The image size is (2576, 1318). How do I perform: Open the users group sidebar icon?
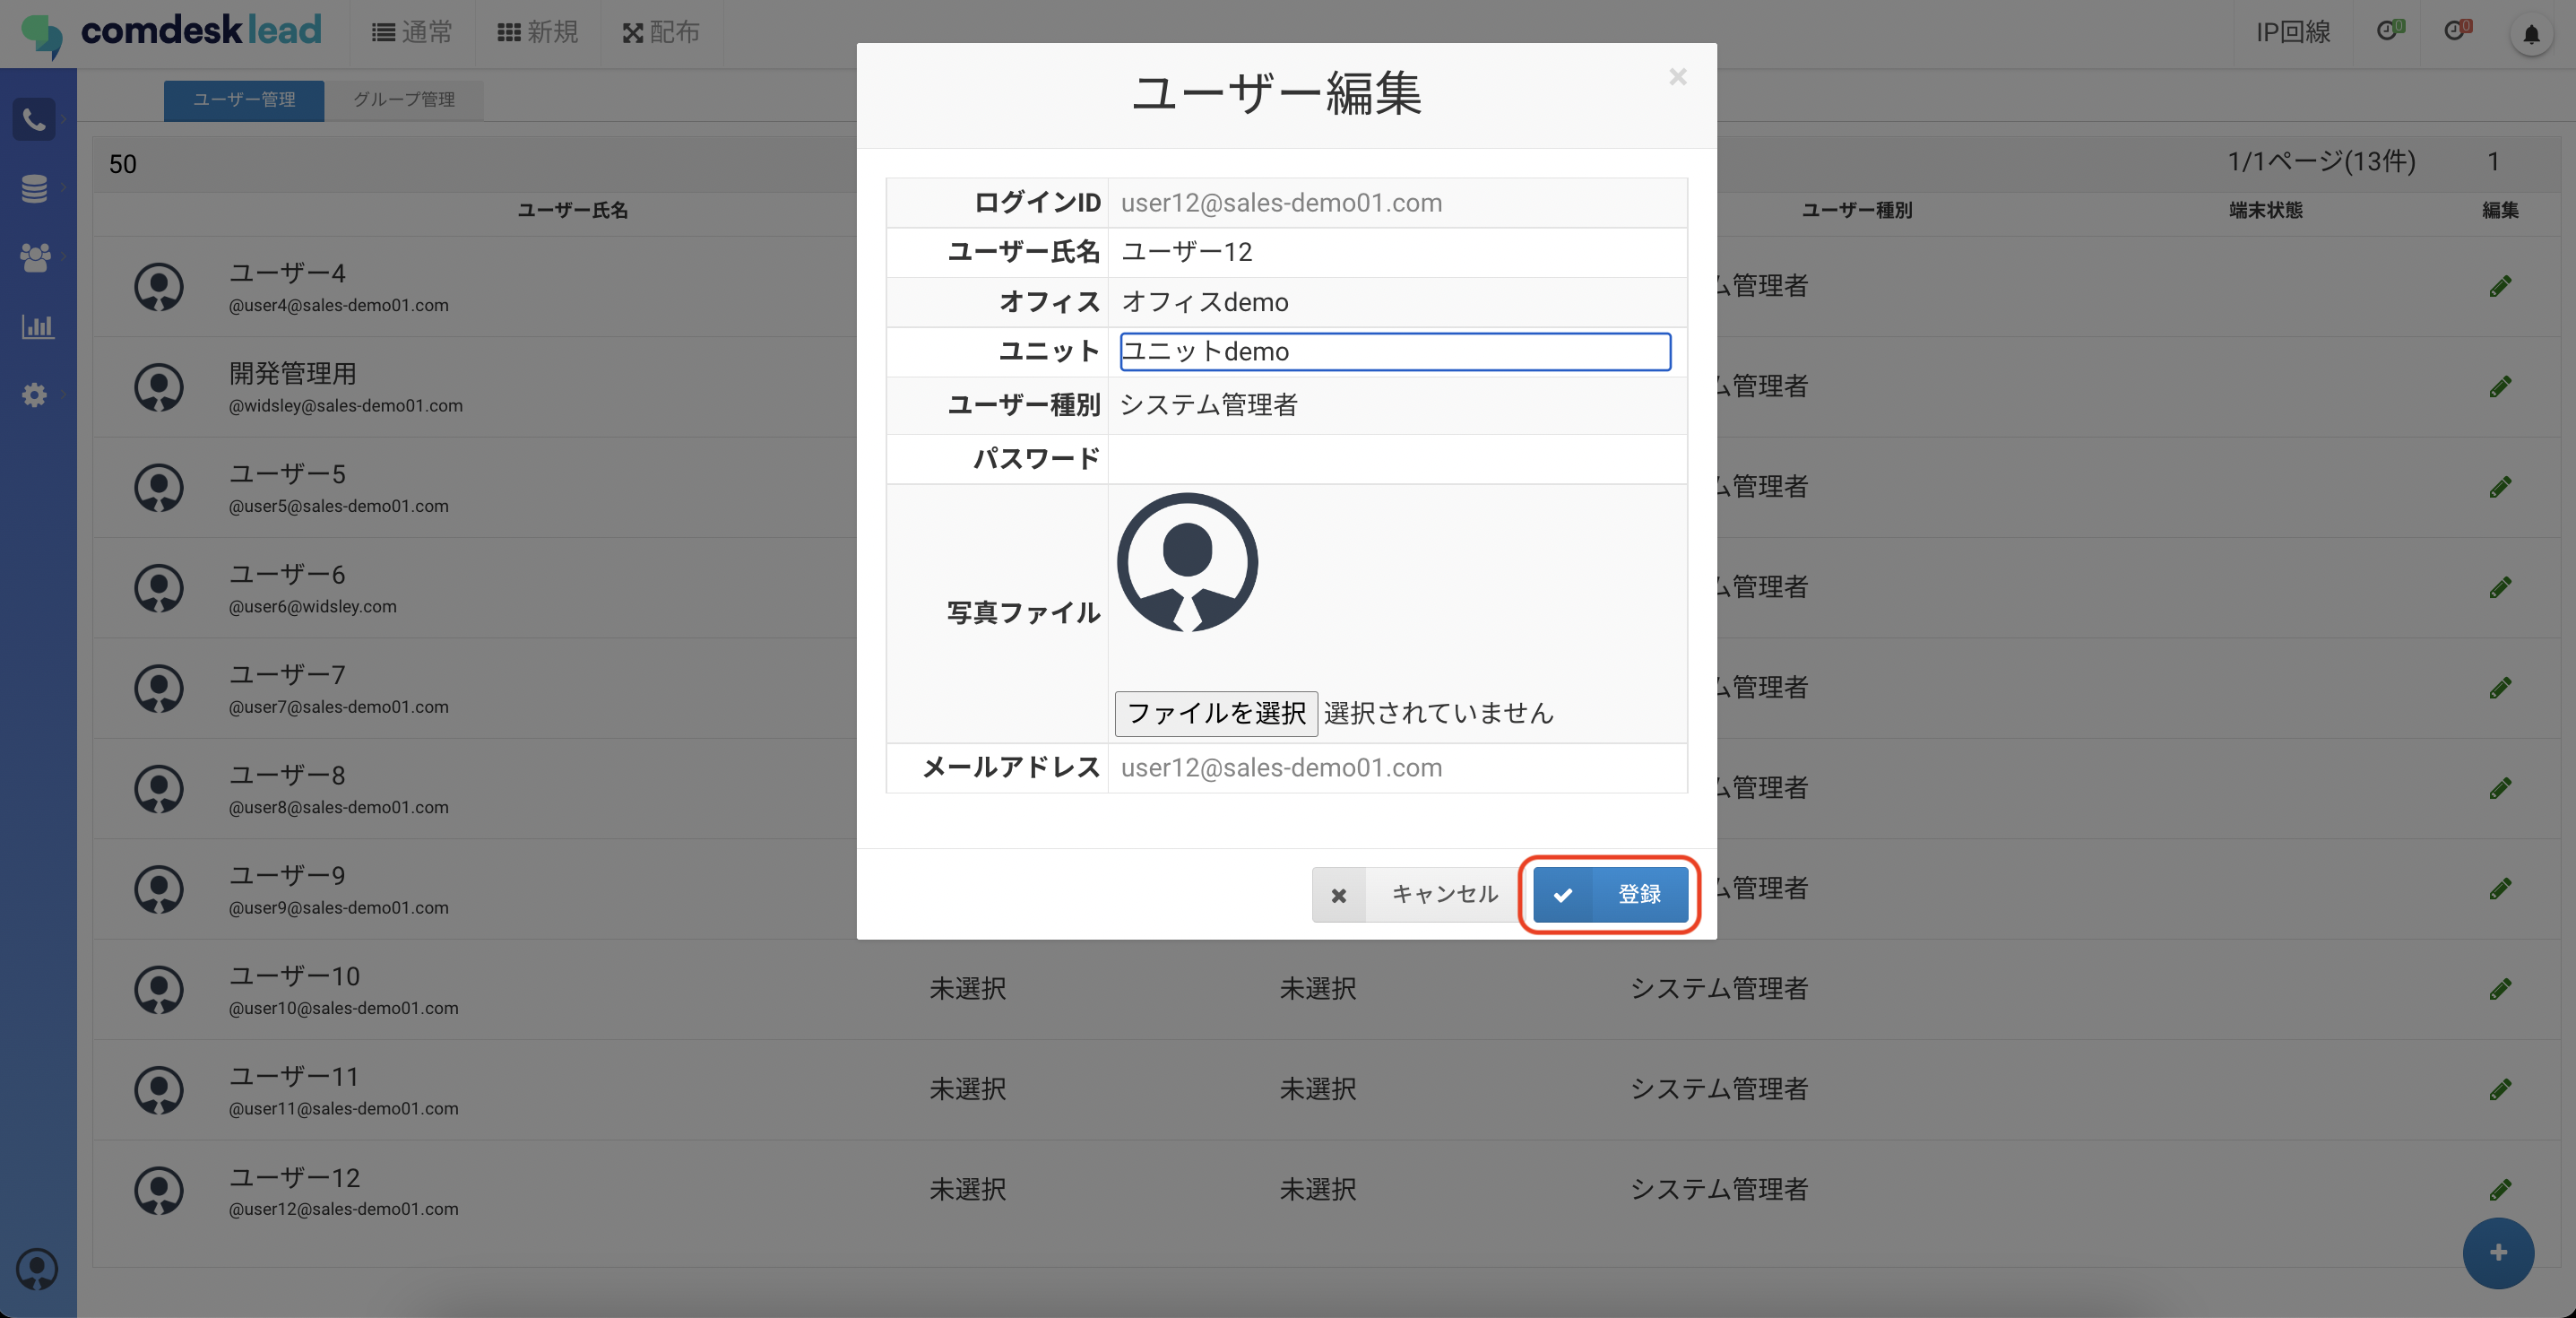(x=34, y=257)
